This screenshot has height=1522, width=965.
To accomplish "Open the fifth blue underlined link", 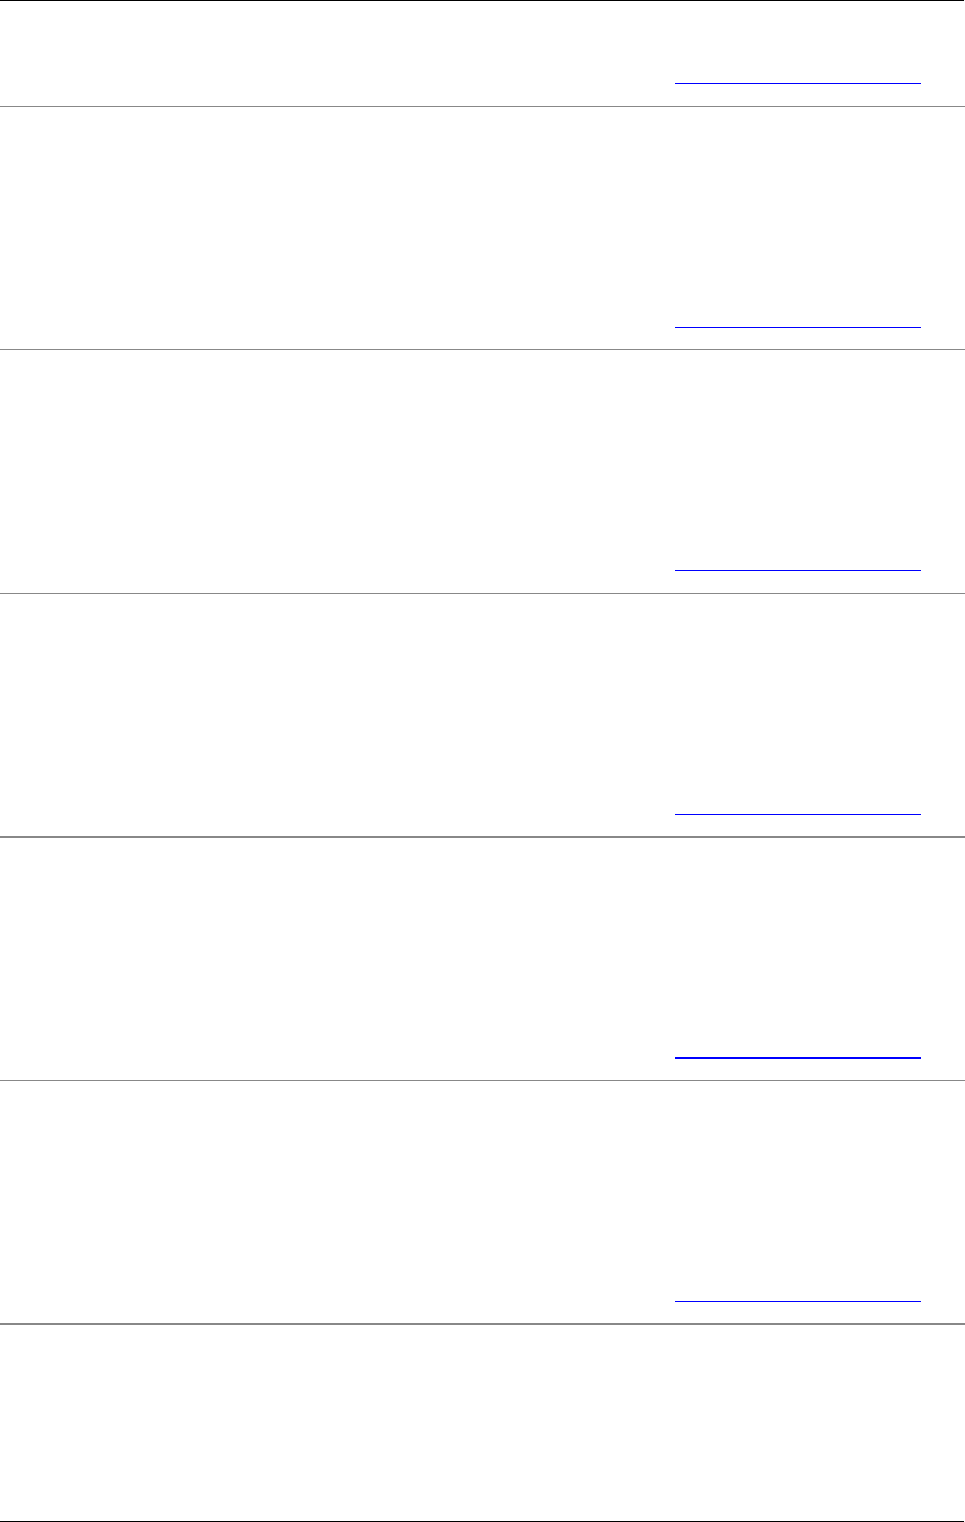I will [x=797, y=1057].
